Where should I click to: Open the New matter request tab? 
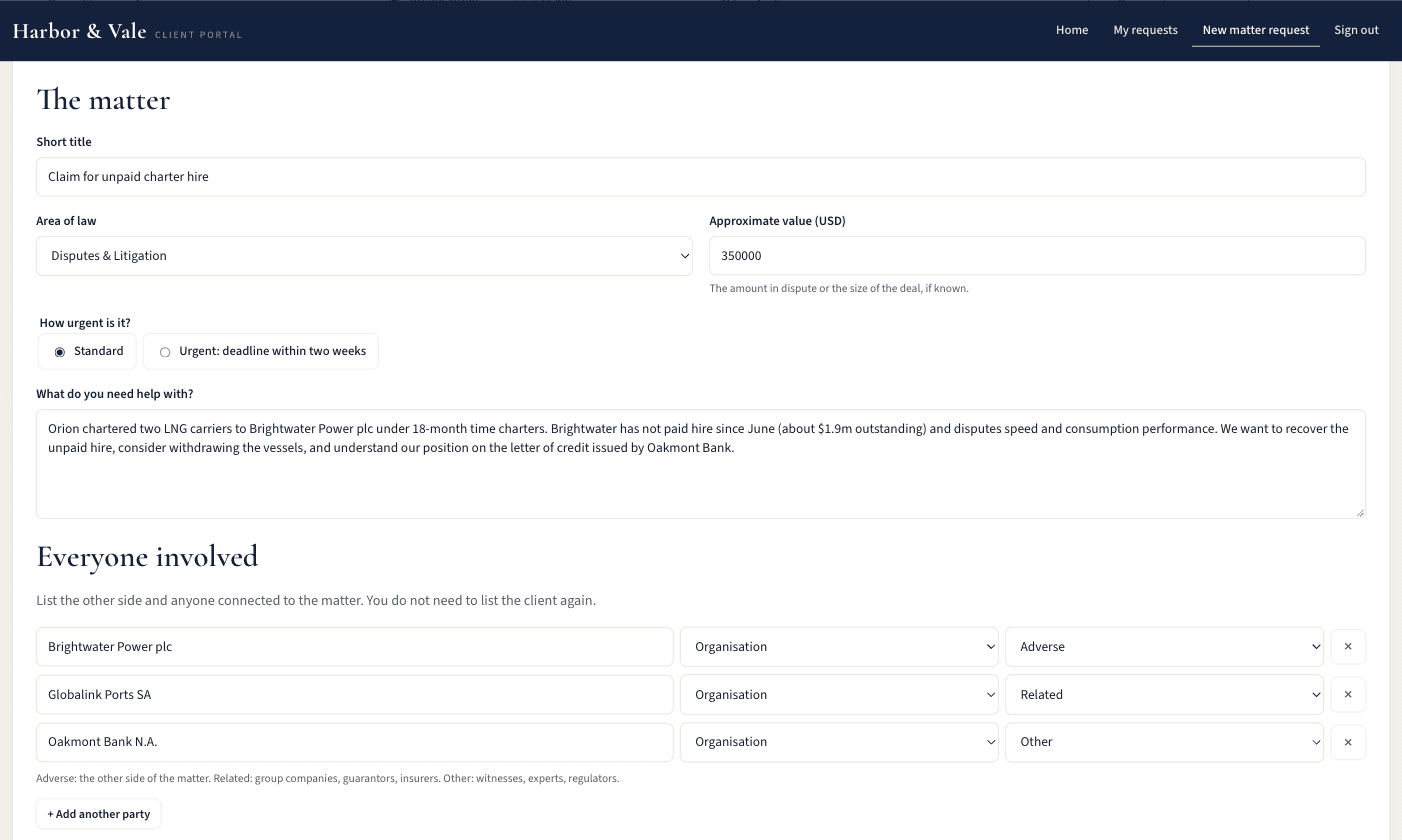1256,30
